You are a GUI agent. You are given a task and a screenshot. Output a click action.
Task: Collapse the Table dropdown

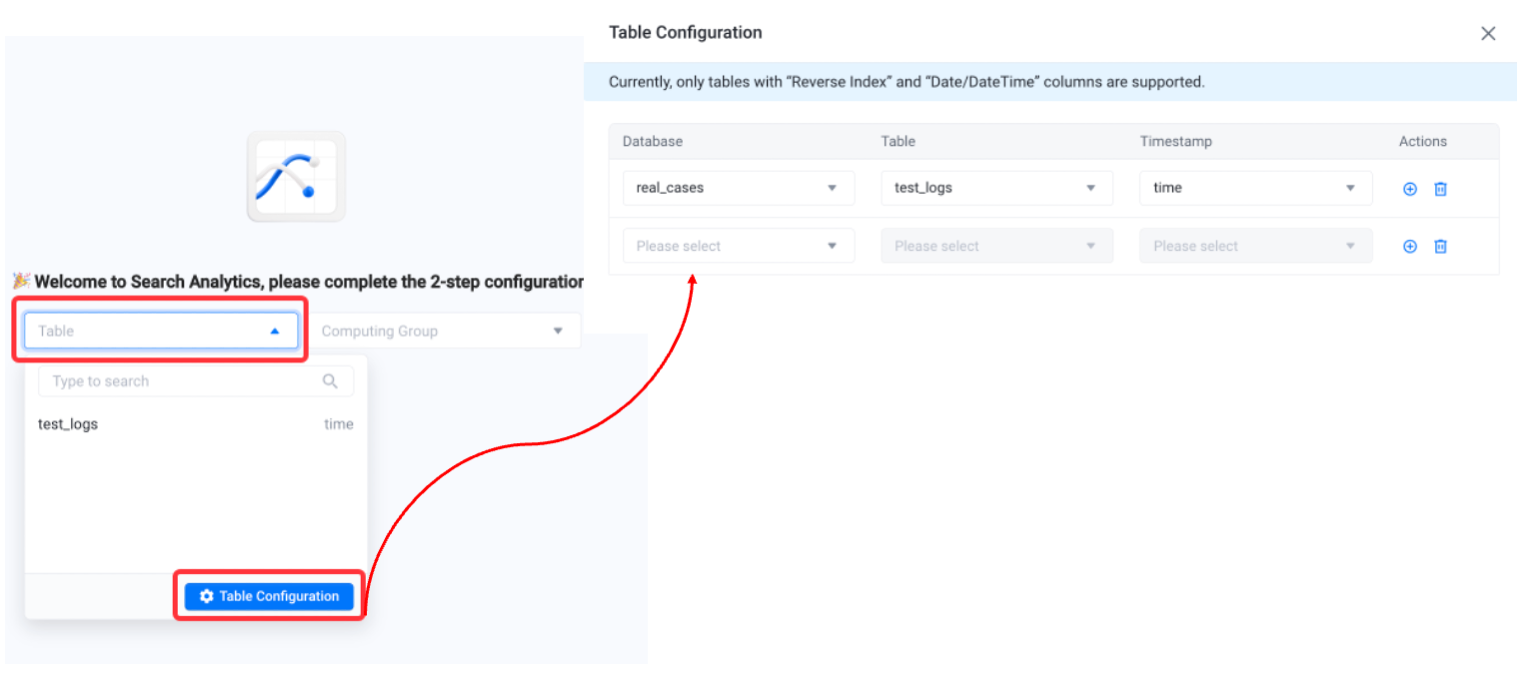[x=161, y=331]
